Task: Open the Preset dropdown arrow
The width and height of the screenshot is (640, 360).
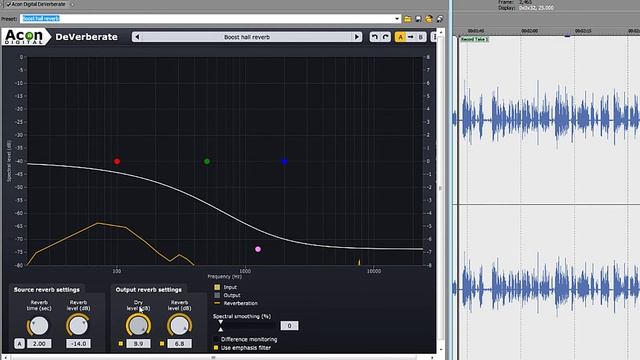Action: (x=397, y=19)
